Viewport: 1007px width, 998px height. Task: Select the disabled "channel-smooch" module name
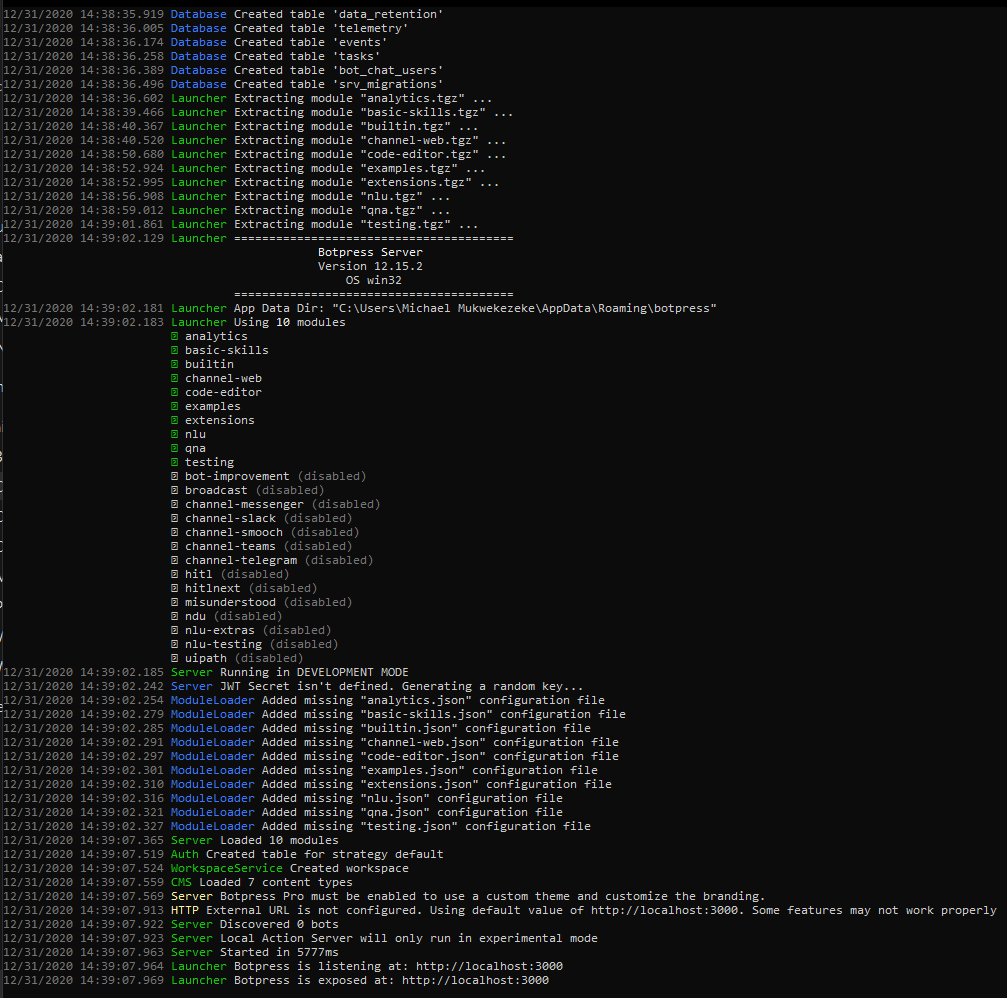coord(234,532)
